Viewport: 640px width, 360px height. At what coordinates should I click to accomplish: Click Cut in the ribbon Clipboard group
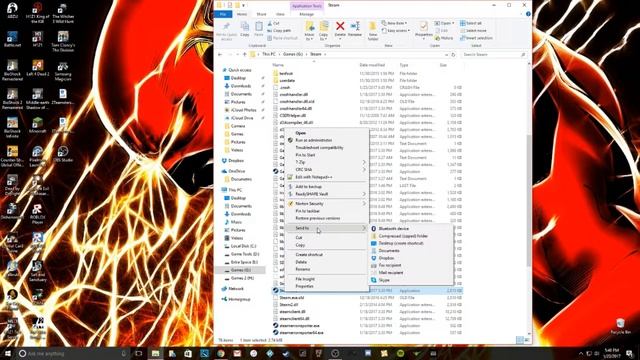click(x=273, y=23)
